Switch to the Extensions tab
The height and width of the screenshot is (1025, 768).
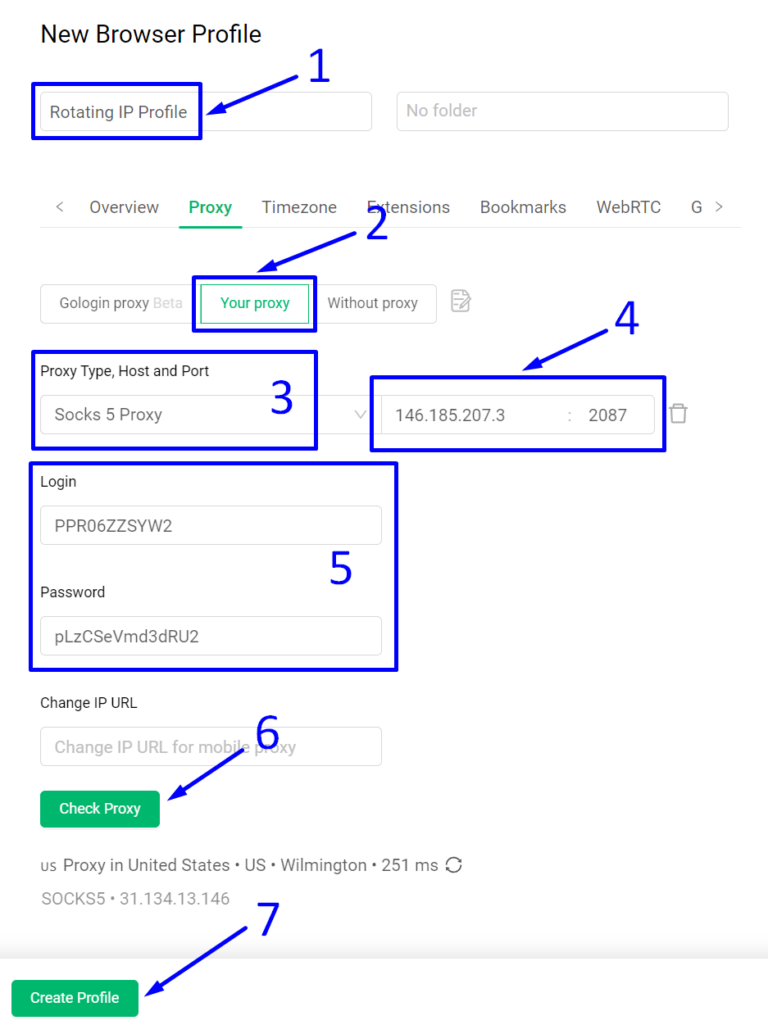(408, 207)
